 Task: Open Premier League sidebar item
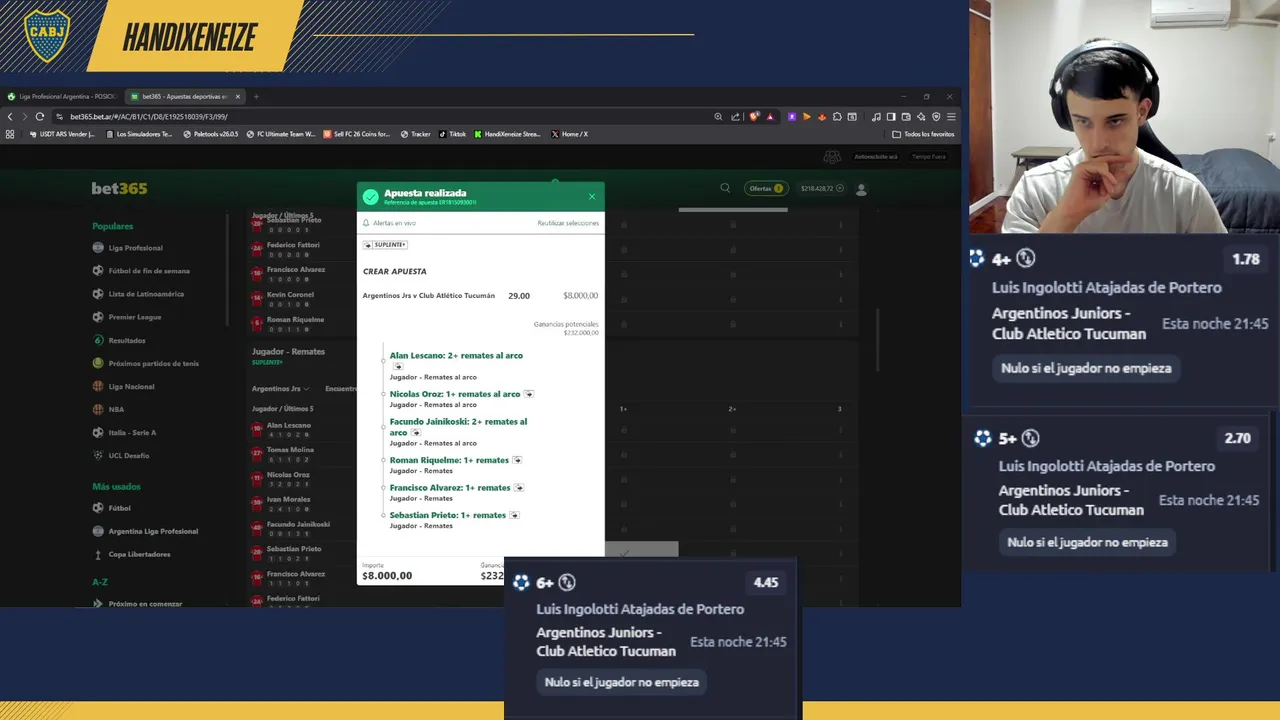pyautogui.click(x=127, y=317)
